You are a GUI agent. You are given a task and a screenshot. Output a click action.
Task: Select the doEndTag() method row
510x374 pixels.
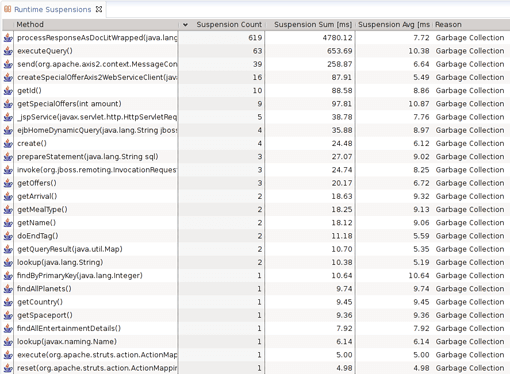[x=256, y=236]
